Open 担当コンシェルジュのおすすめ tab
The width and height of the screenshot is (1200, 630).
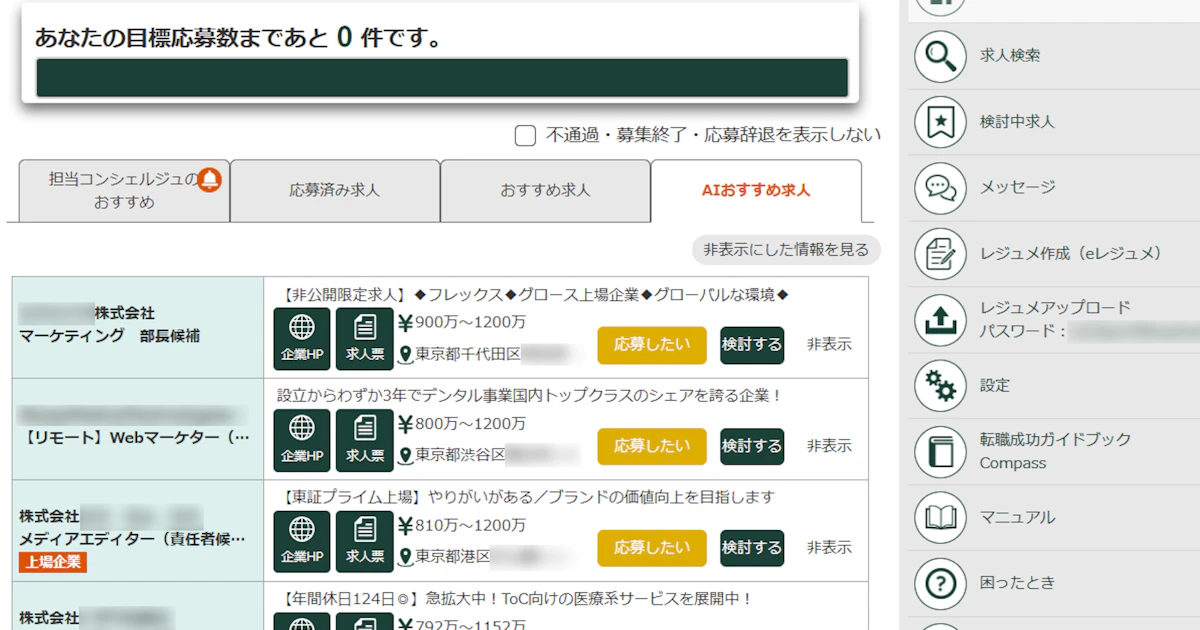click(124, 190)
